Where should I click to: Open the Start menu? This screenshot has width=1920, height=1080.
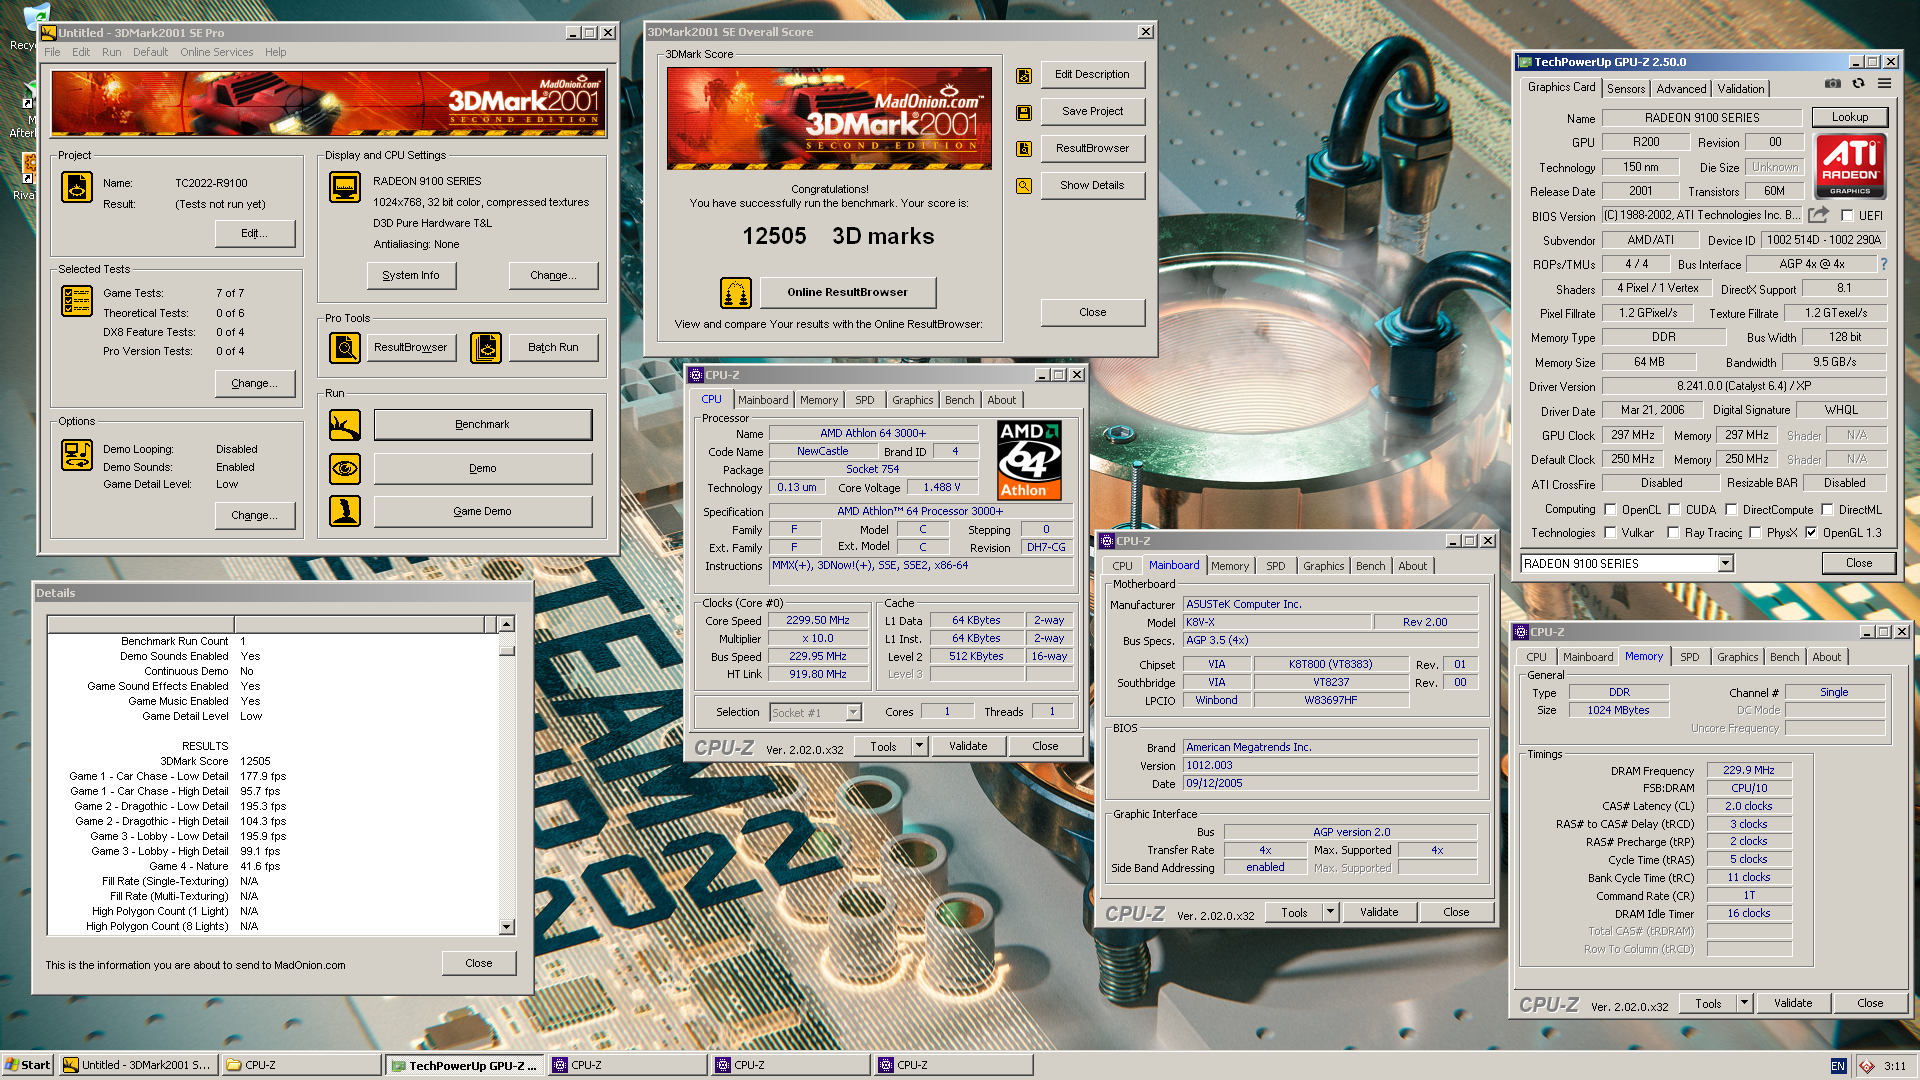(28, 1065)
